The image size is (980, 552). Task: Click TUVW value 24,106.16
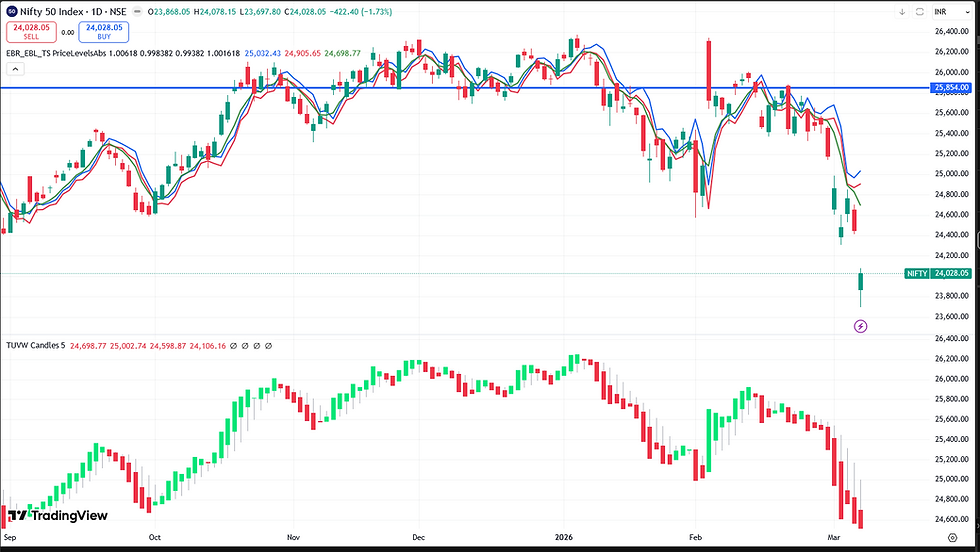208,345
